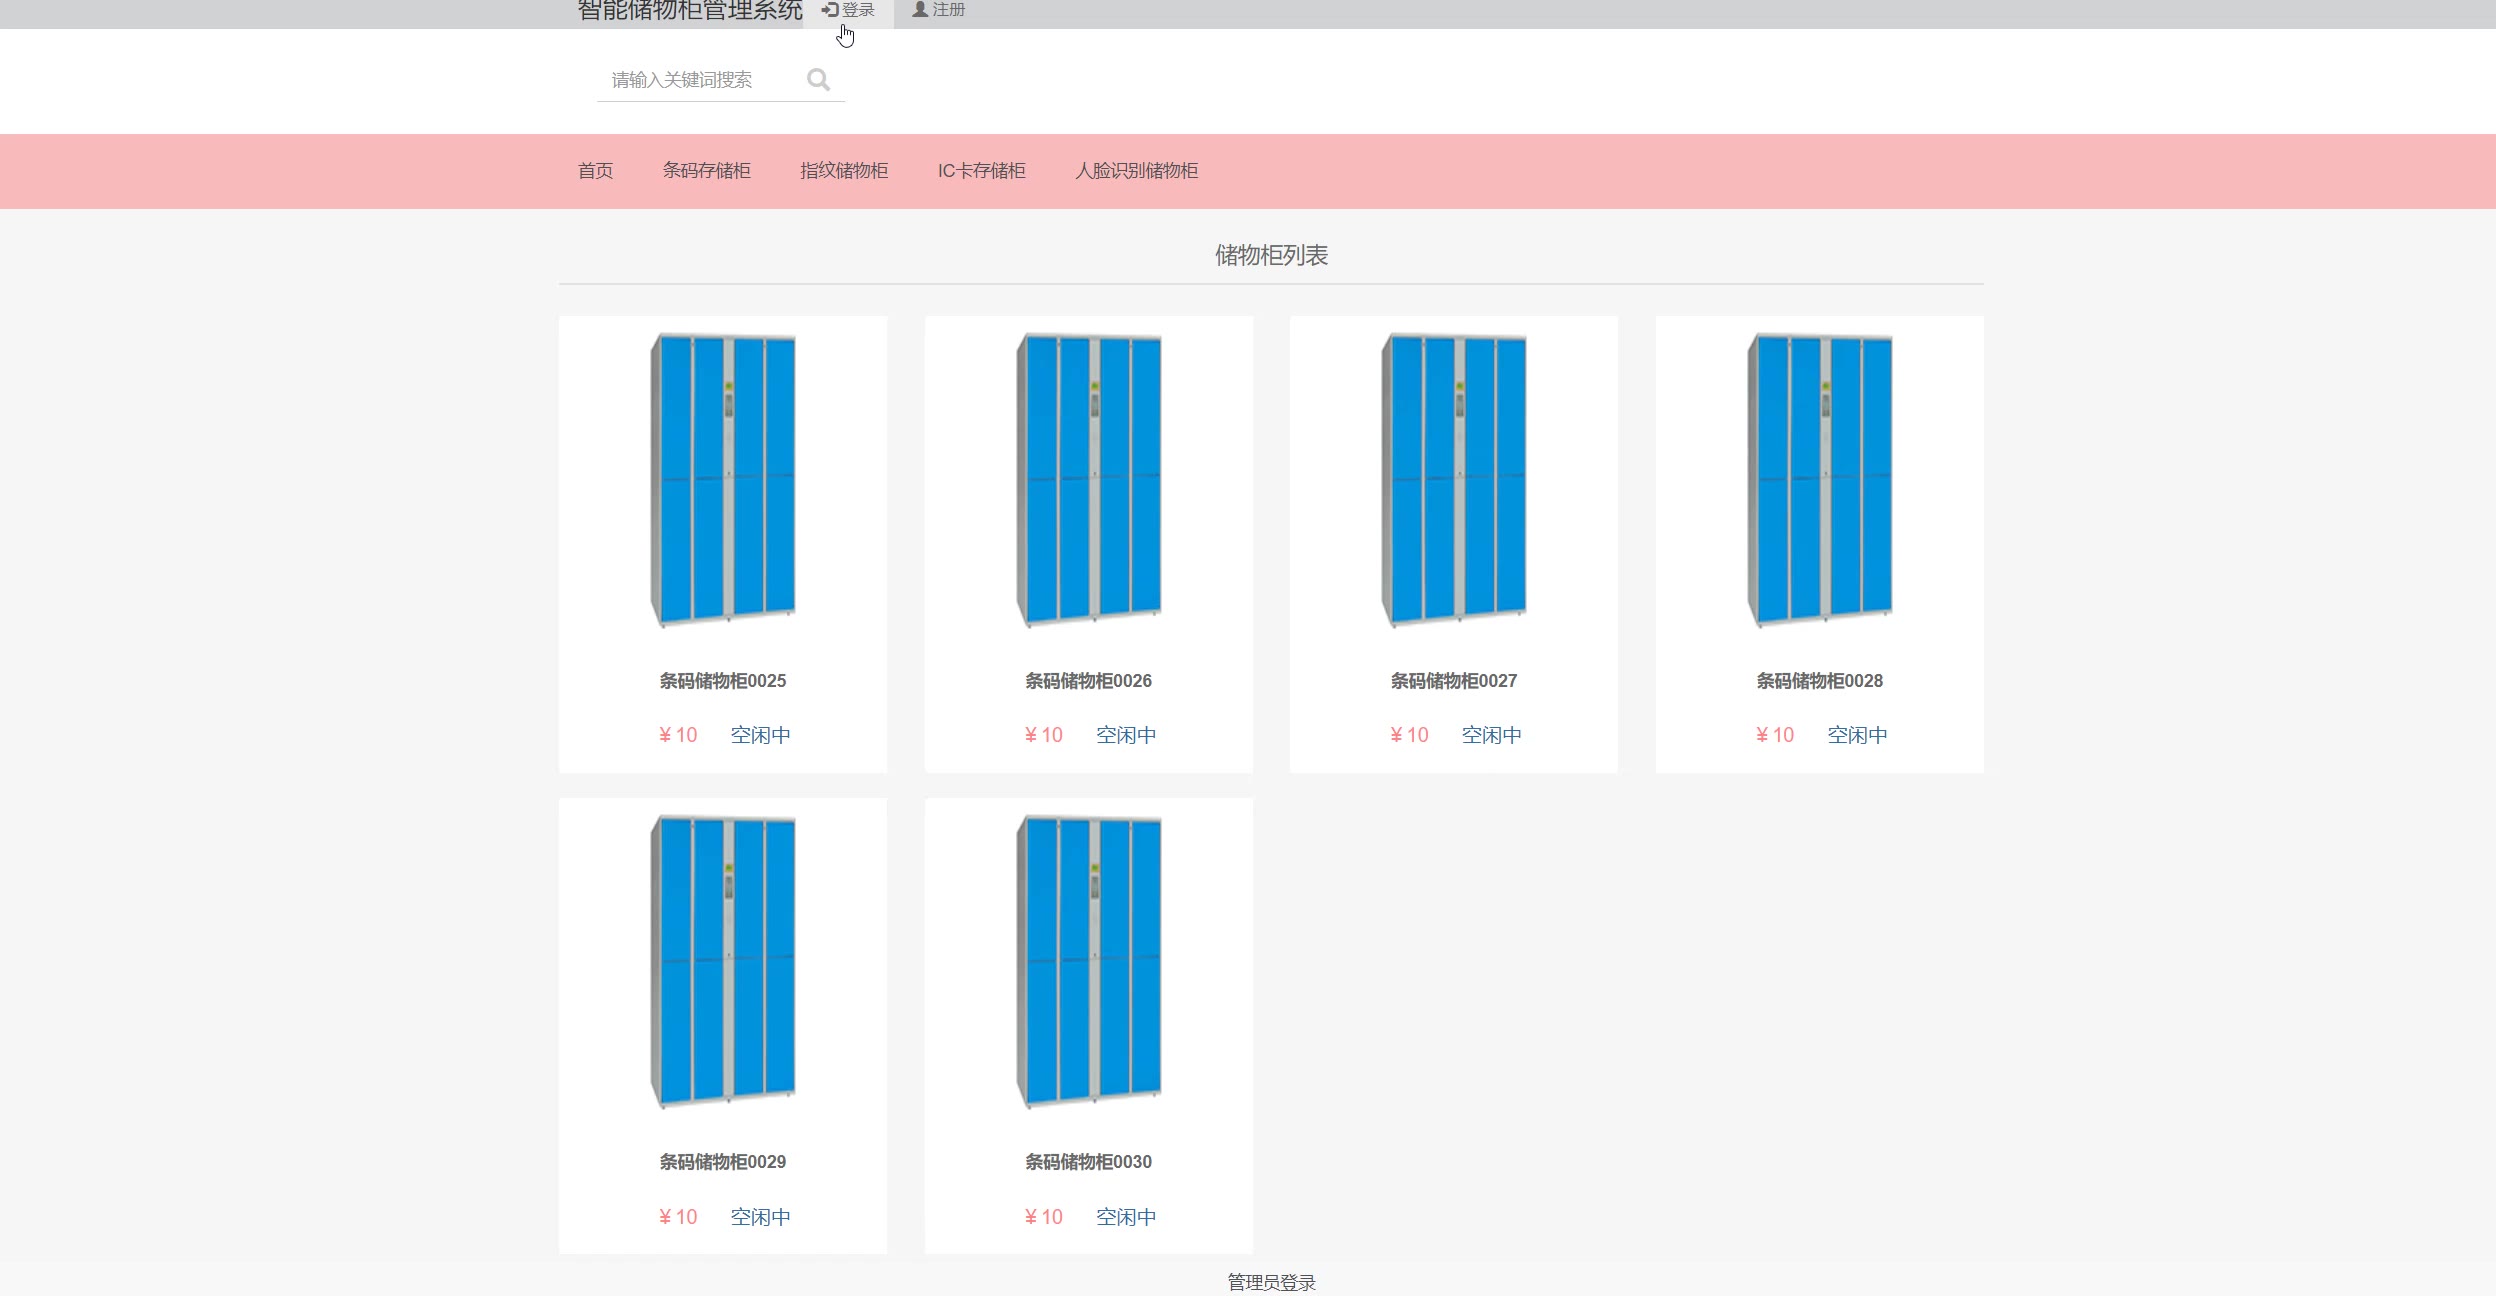Click the 条码储物柜0030 title link
Viewport: 2496px width, 1296px height.
pos(1088,1162)
